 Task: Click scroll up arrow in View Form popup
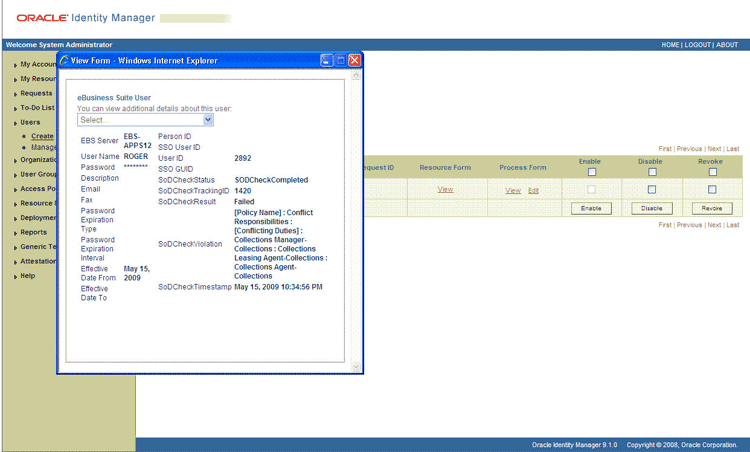coord(355,76)
